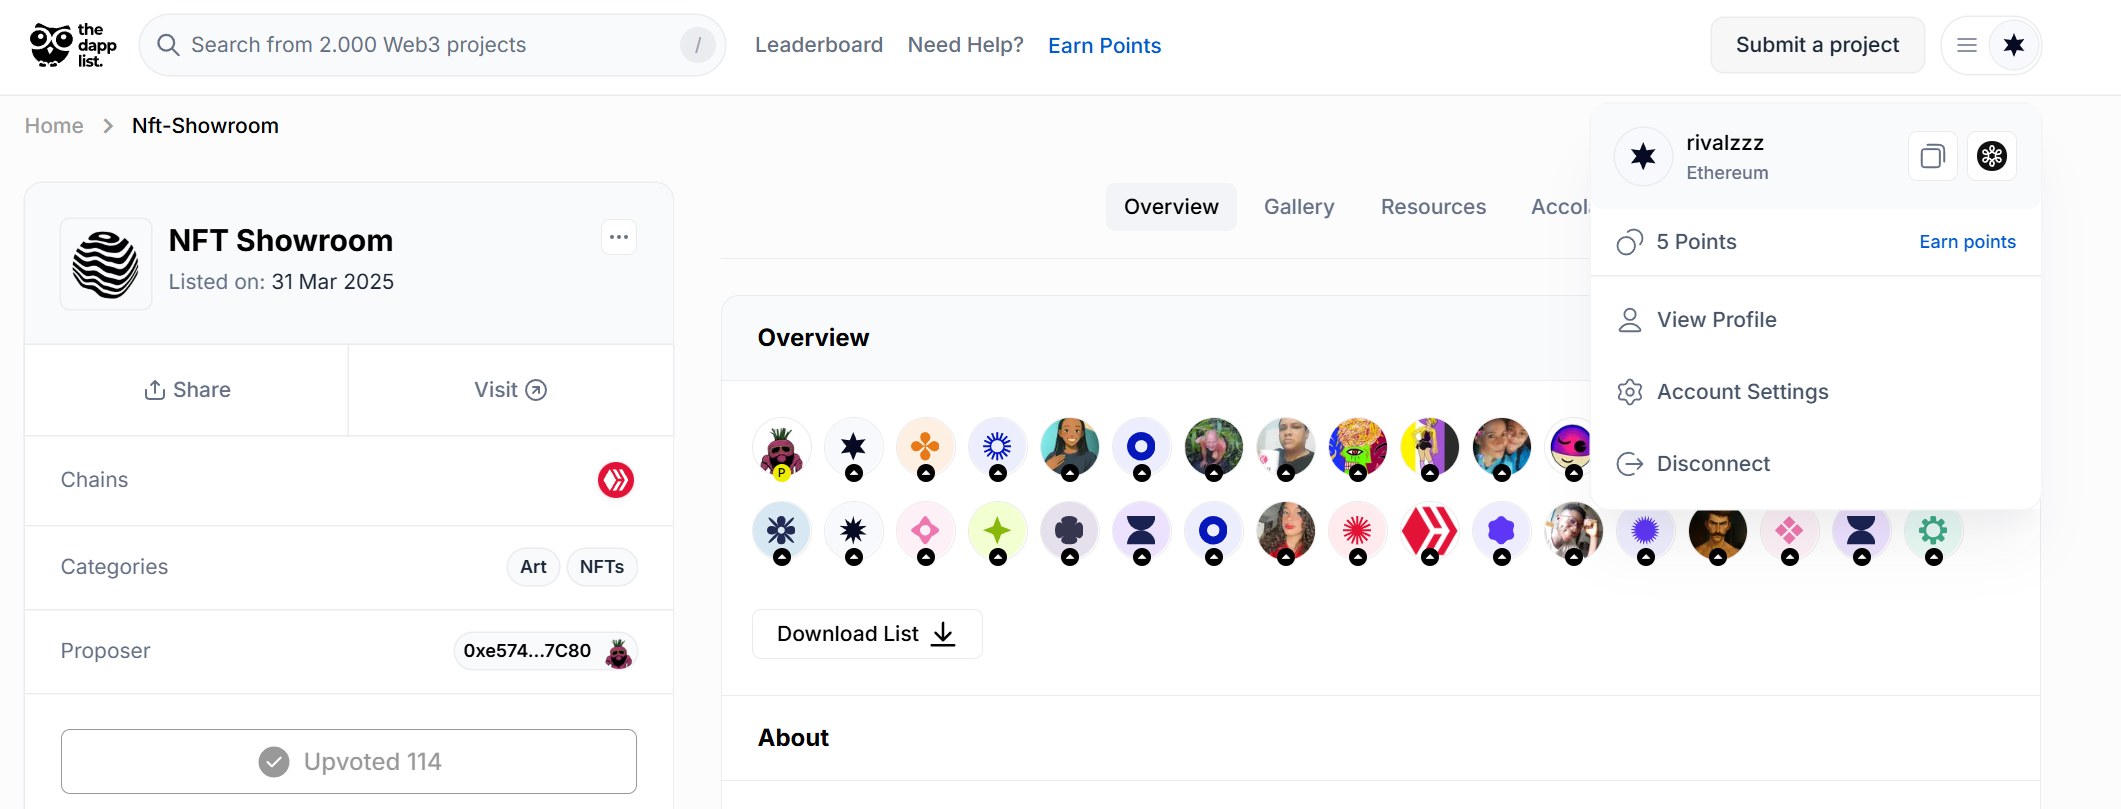This screenshot has width=2121, height=809.
Task: Click Earn points link in dropdown
Action: pyautogui.click(x=1967, y=242)
